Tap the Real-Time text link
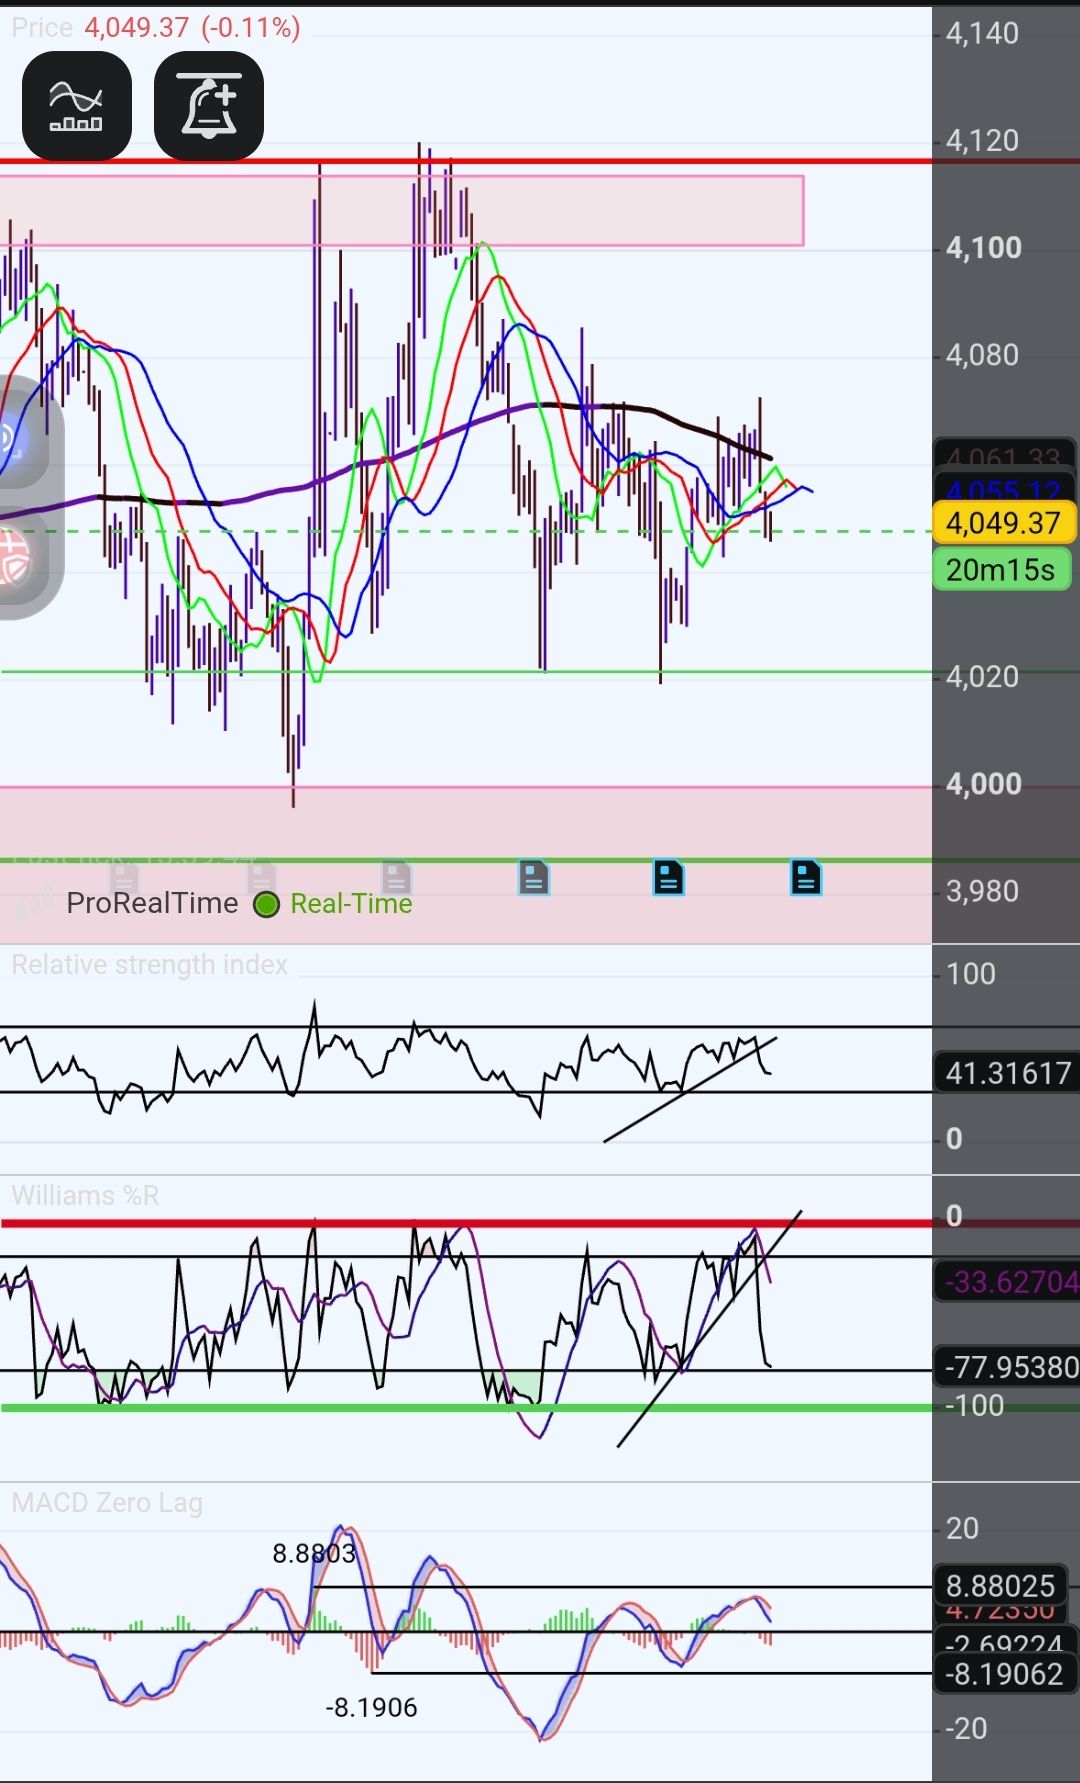This screenshot has width=1080, height=1783. (x=351, y=904)
